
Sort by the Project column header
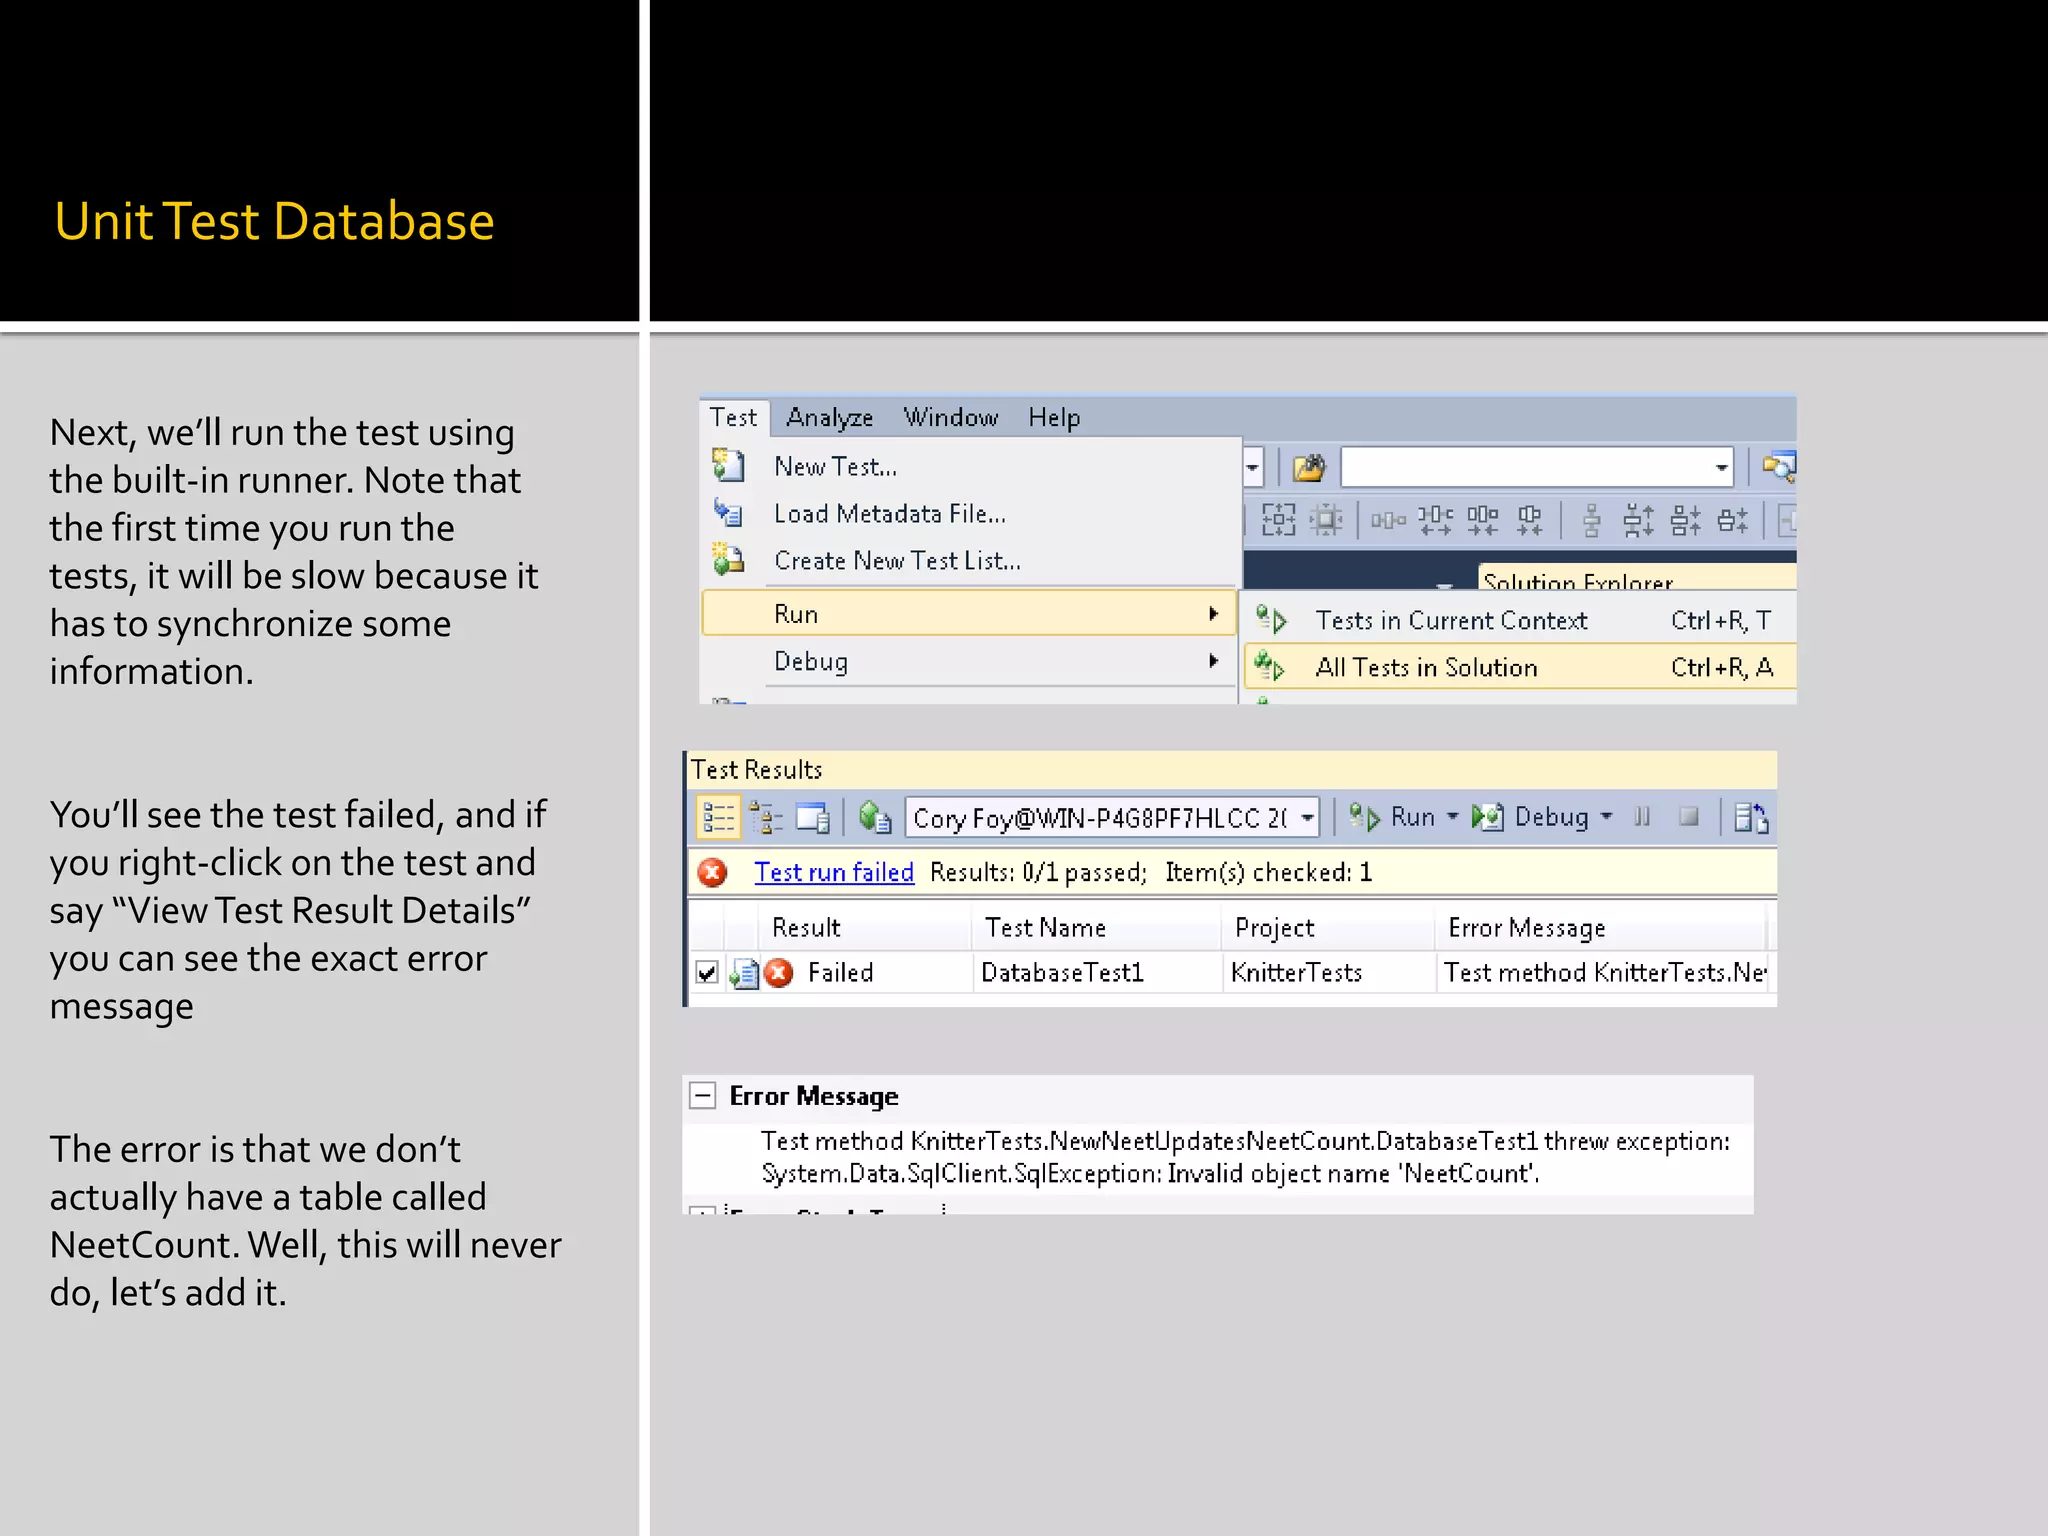click(x=1329, y=928)
